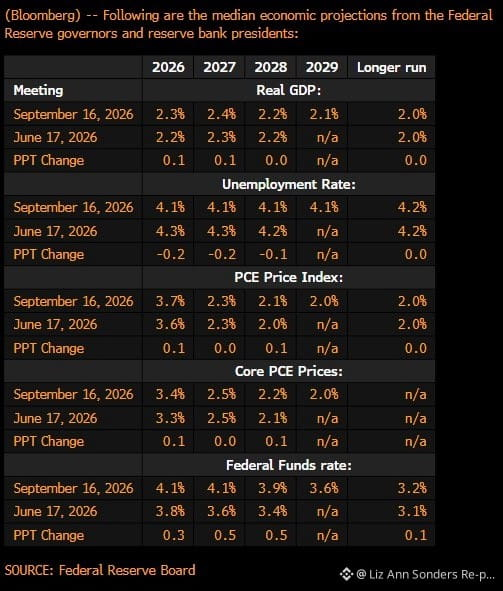Click the SOURCE: Federal Reserve Board text
The width and height of the screenshot is (503, 591).
tap(100, 570)
